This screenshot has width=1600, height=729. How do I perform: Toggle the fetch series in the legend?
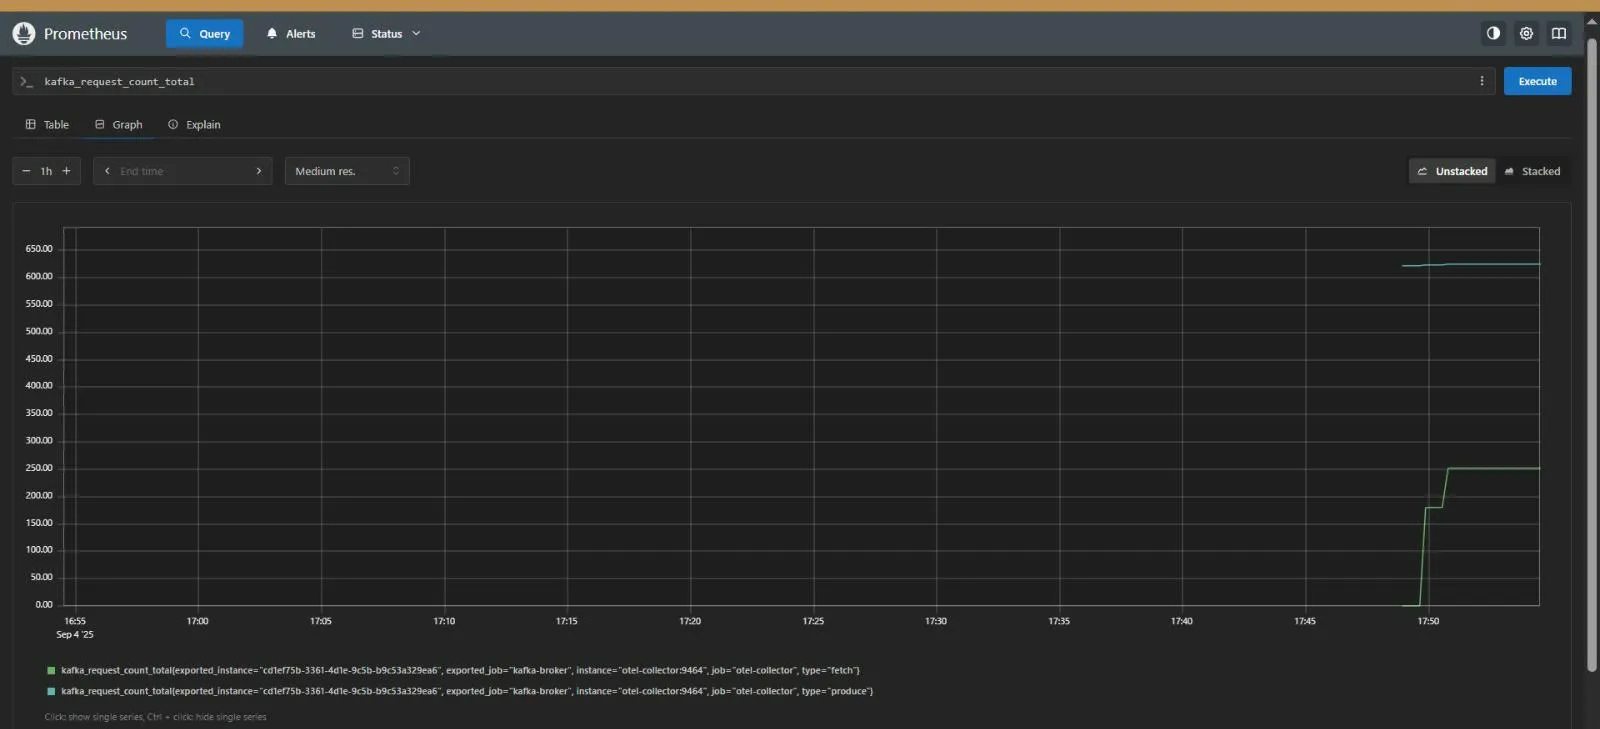pos(460,670)
